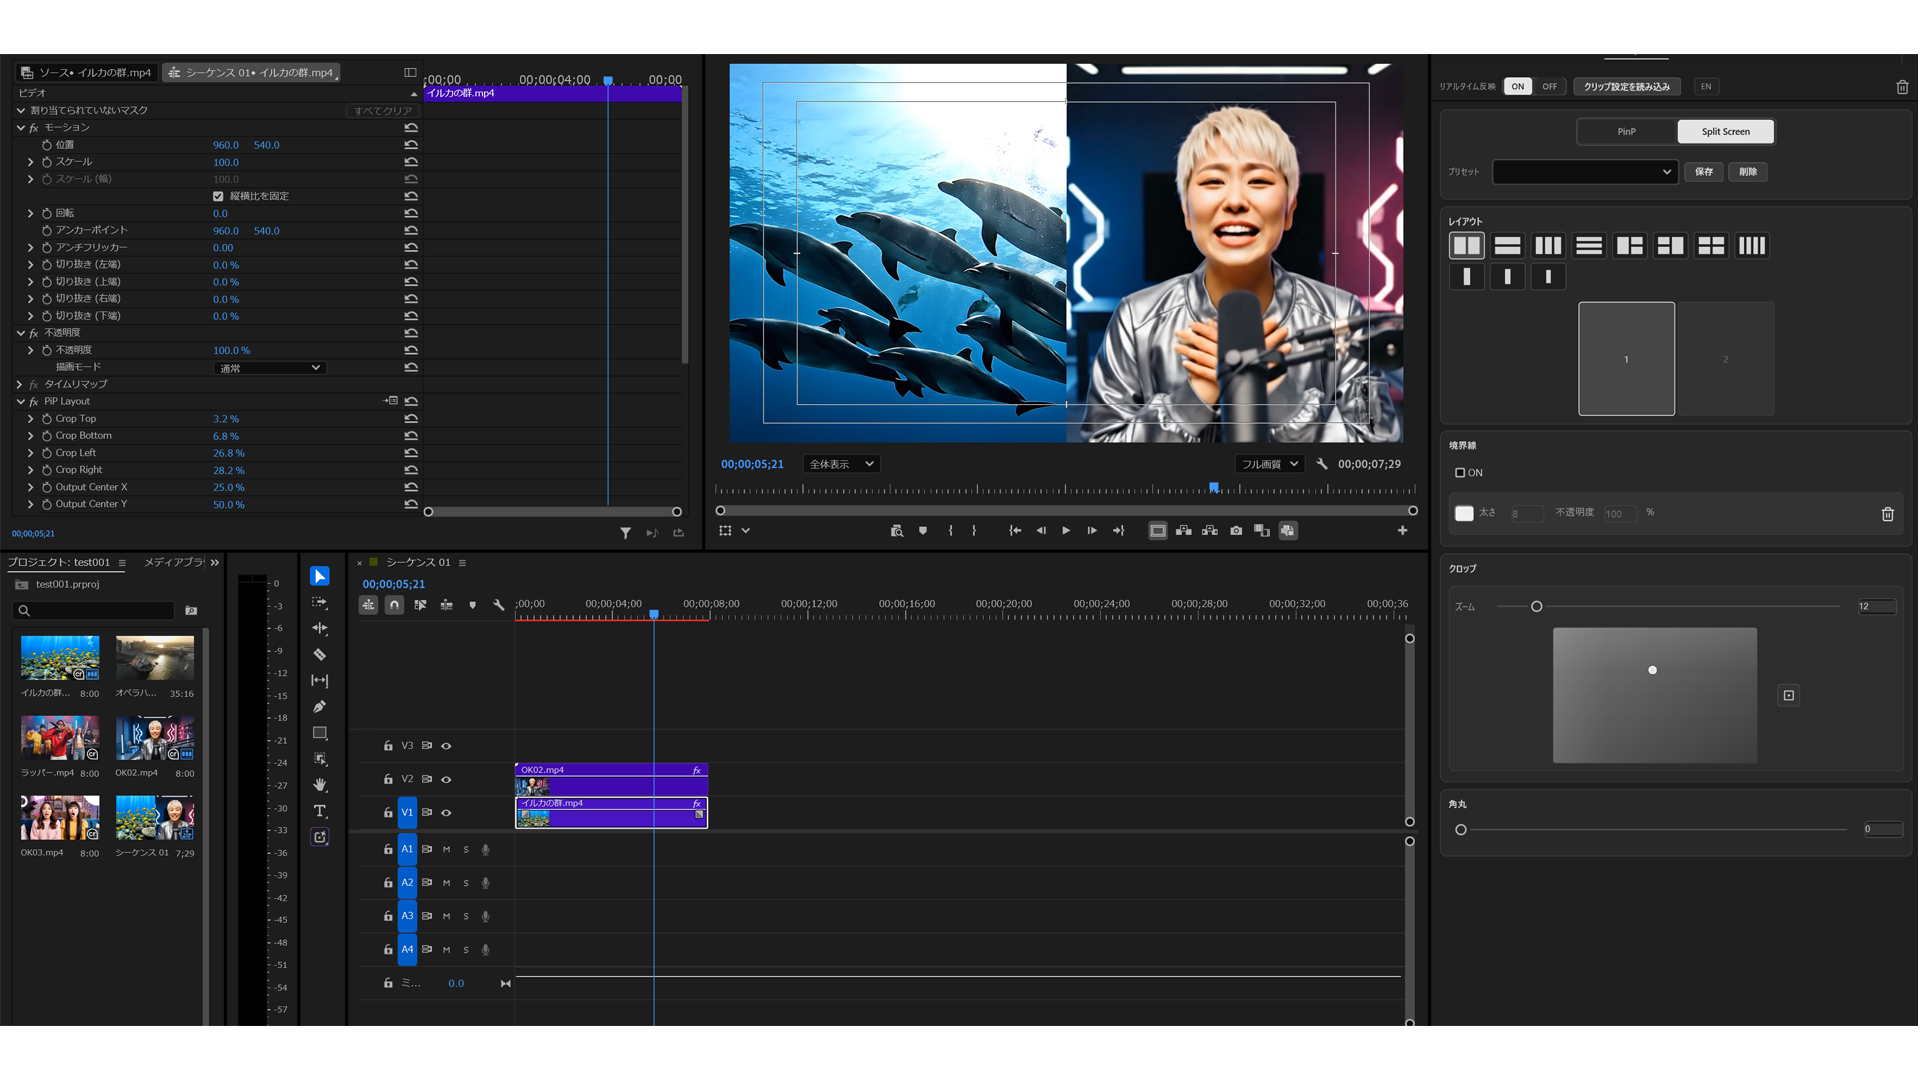This screenshot has height=1080, width=1920.
Task: Open the プリセット dropdown
Action: click(x=1584, y=172)
